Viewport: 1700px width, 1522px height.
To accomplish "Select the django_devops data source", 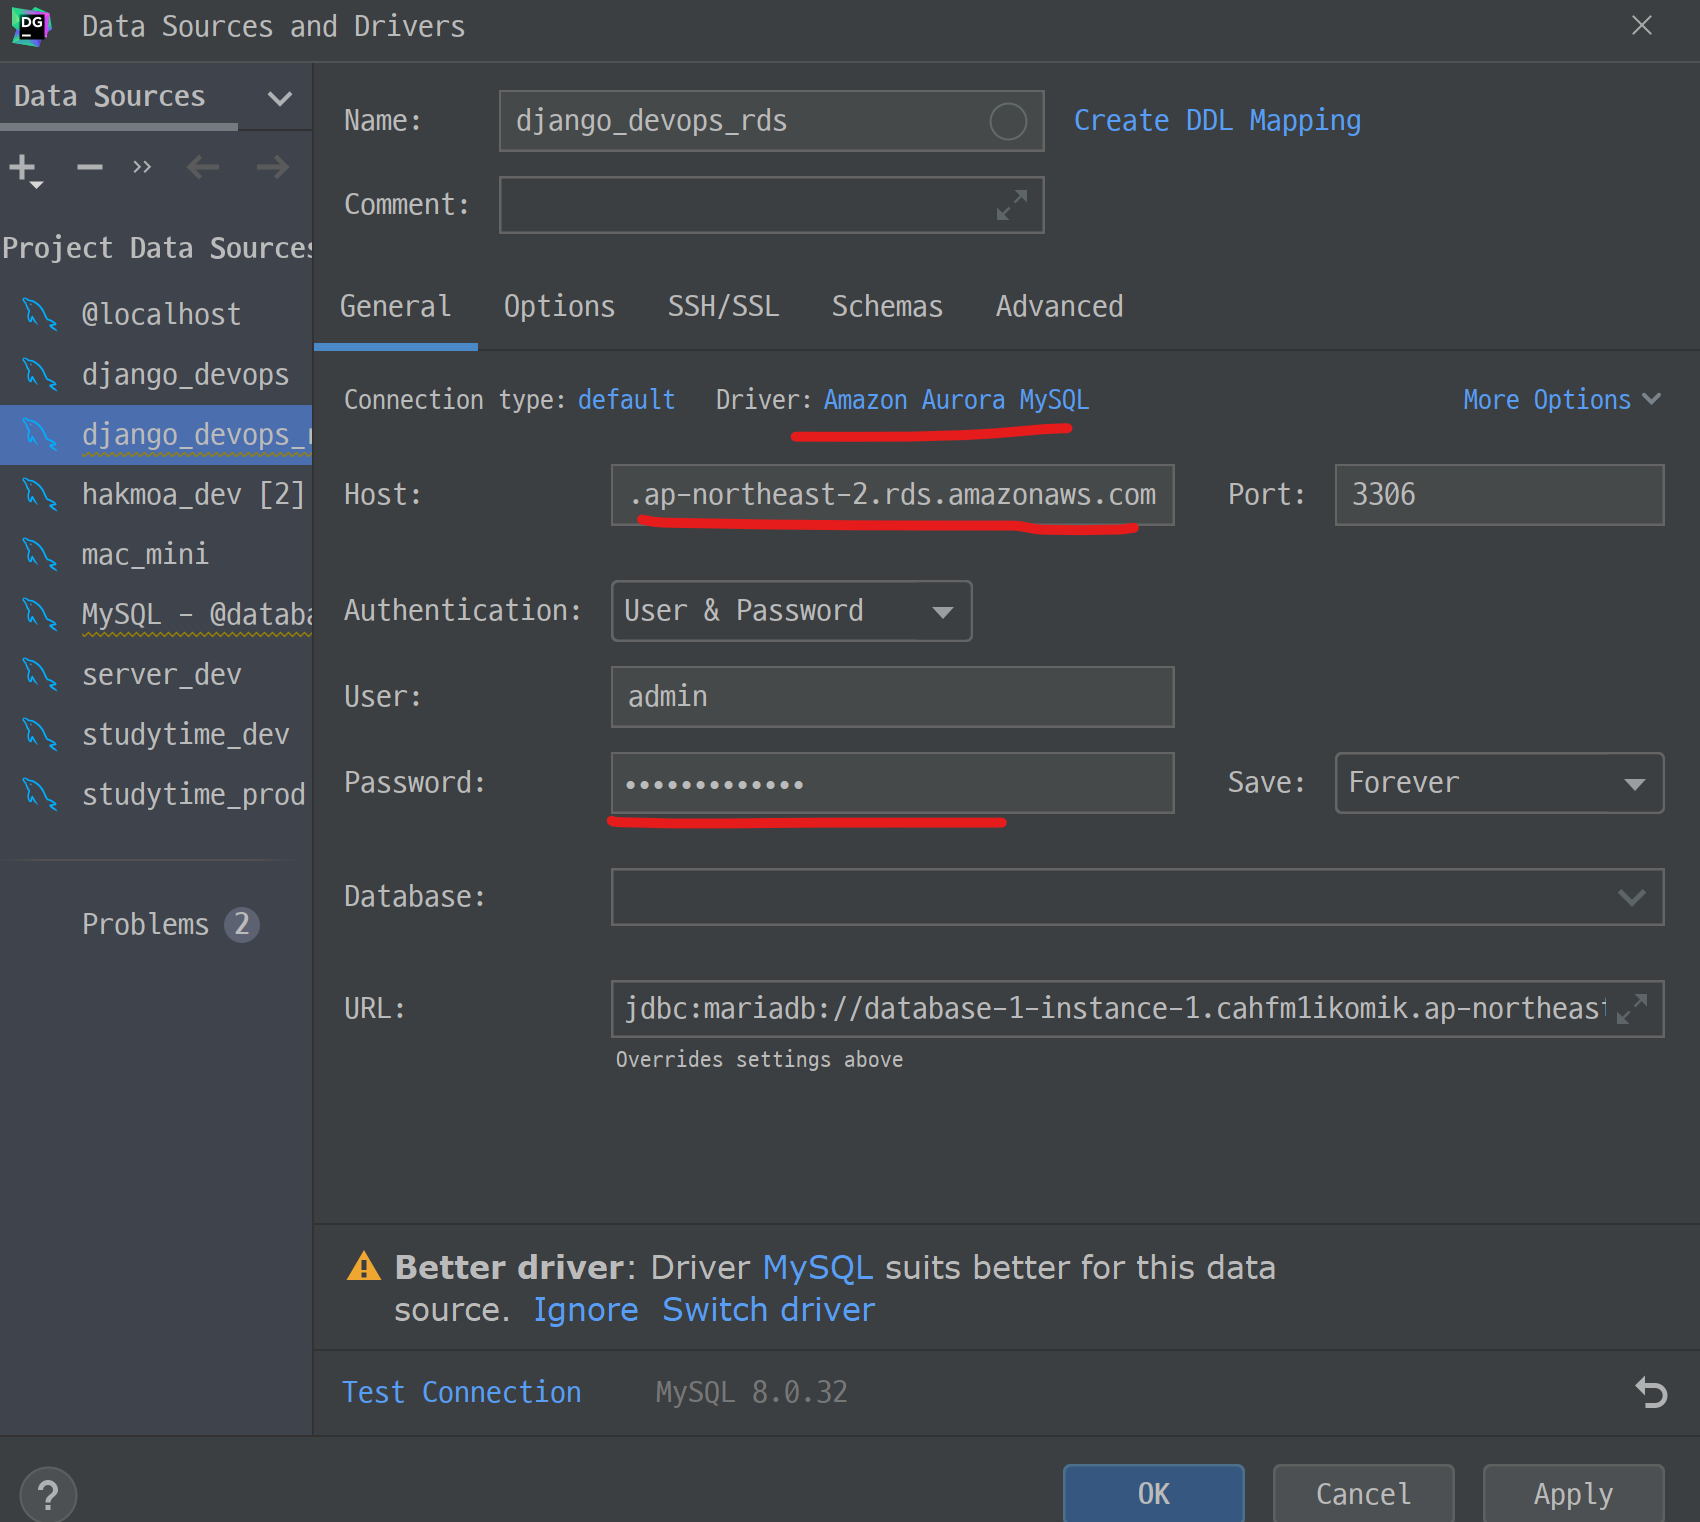I will click(x=156, y=375).
